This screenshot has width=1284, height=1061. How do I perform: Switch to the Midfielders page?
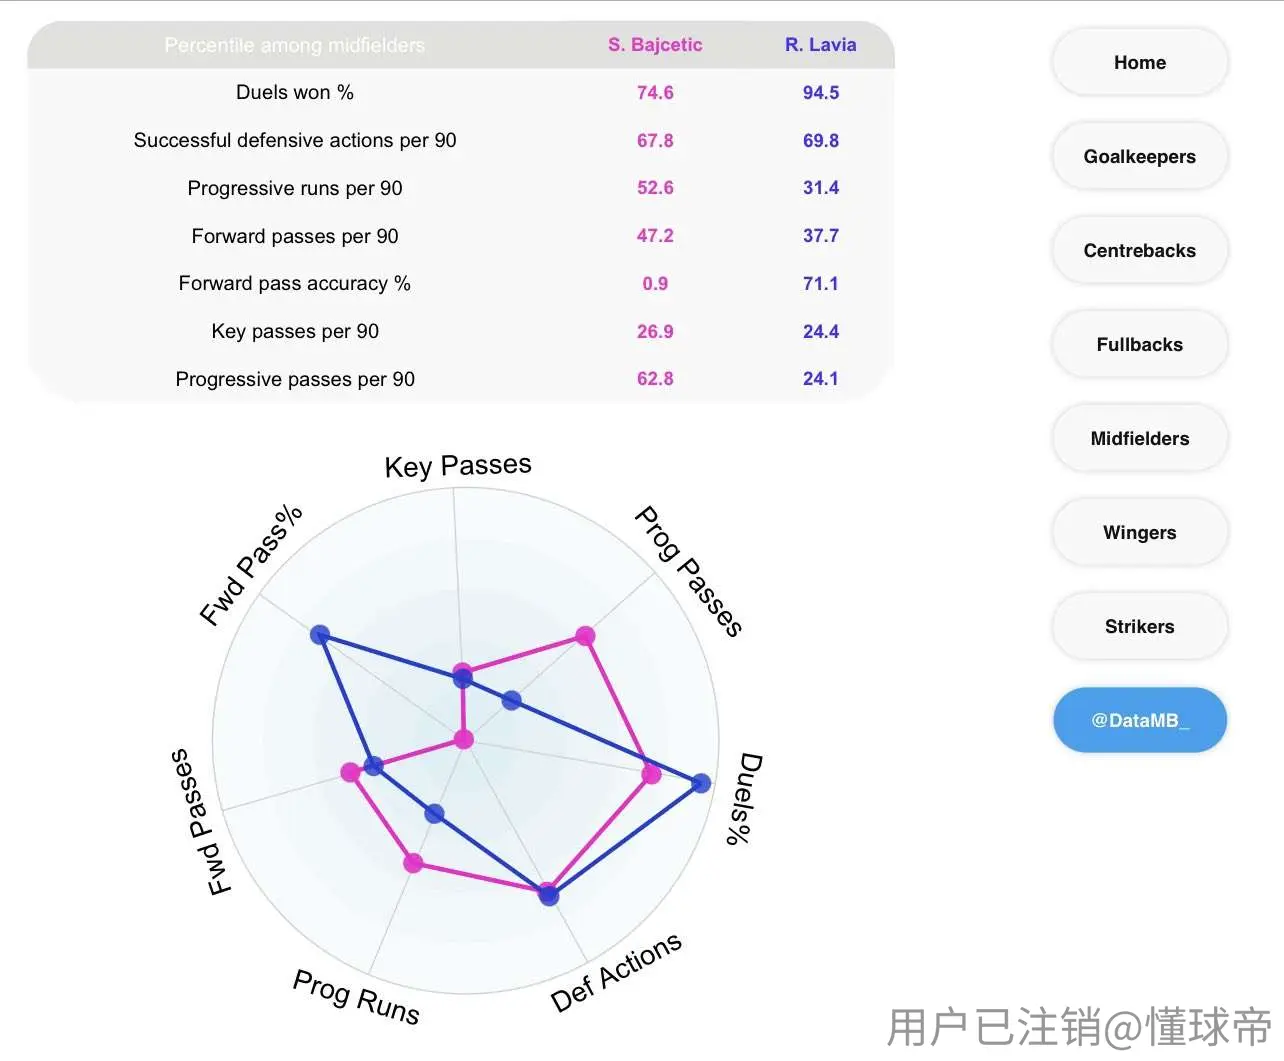tap(1139, 438)
